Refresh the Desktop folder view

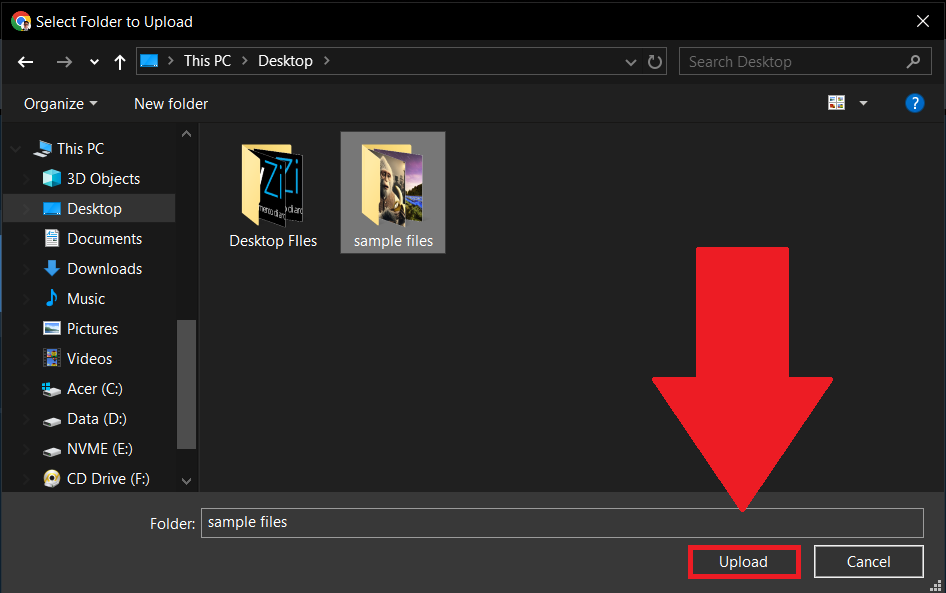[x=655, y=61]
